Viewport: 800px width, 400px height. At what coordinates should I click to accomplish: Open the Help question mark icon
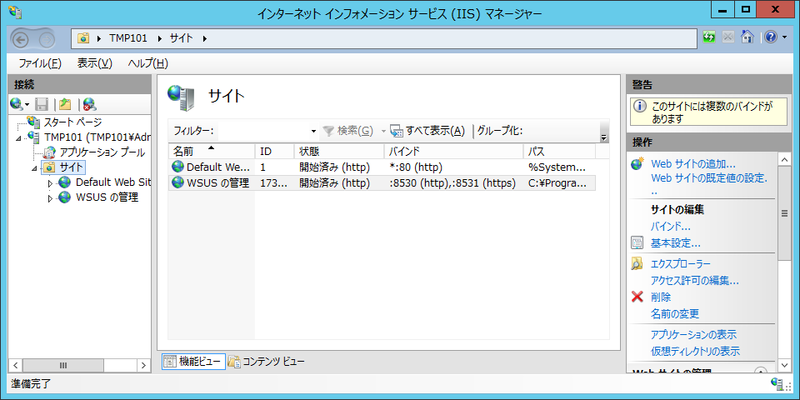click(770, 37)
